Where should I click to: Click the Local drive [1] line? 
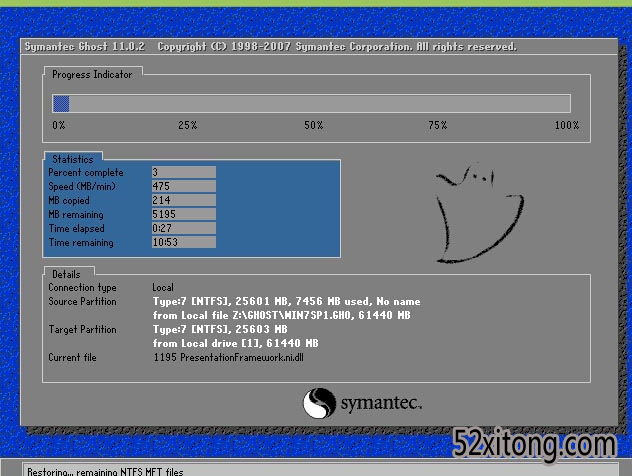[x=235, y=343]
